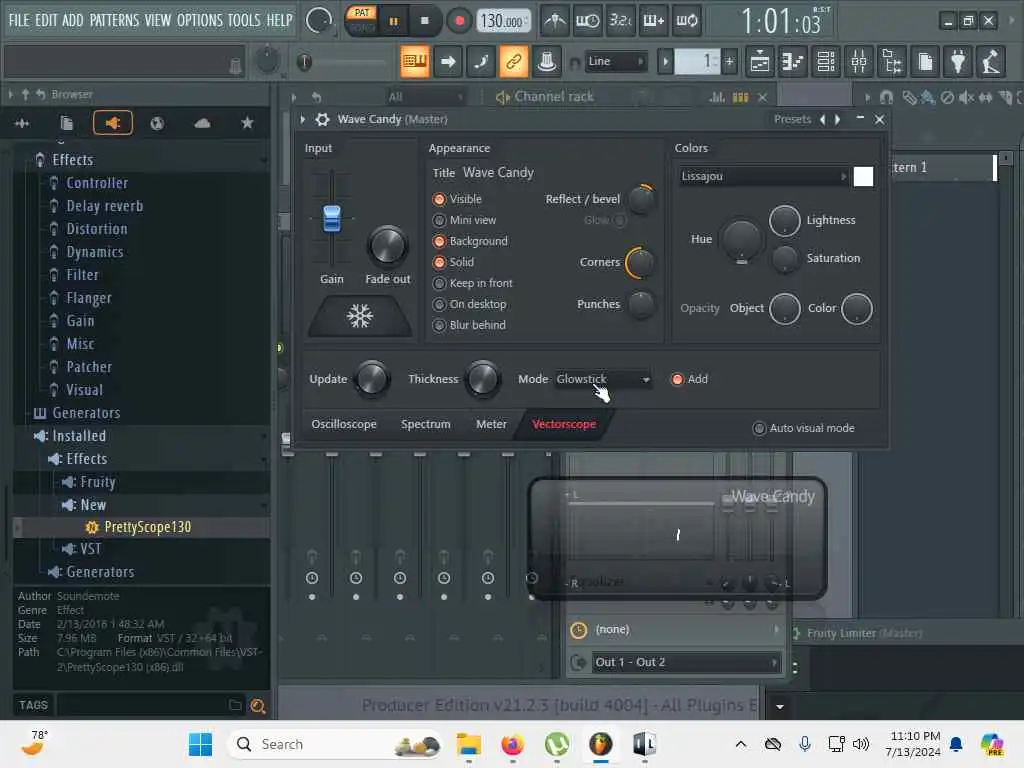Expand the Wave Candy plugin menu arrow
1024x768 pixels.
pyautogui.click(x=302, y=120)
